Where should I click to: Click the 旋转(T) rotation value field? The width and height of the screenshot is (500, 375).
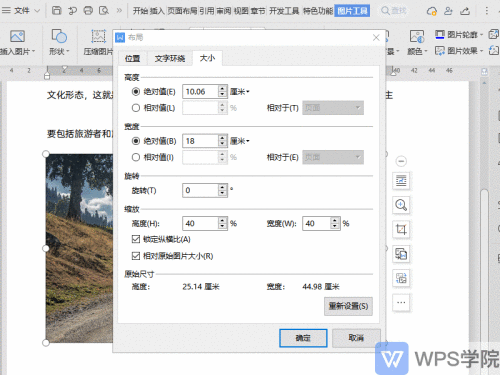201,190
